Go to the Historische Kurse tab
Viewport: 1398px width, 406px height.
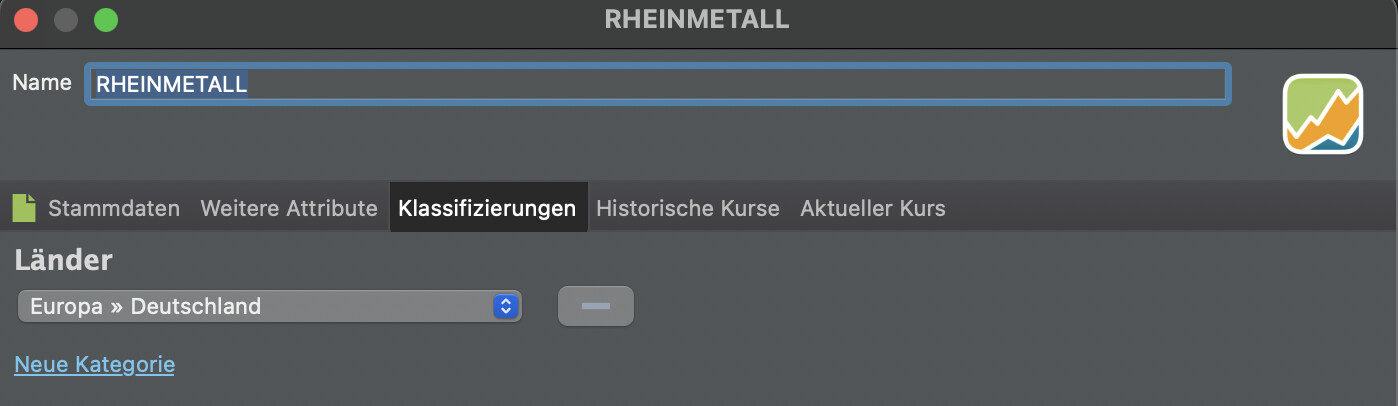coord(688,208)
